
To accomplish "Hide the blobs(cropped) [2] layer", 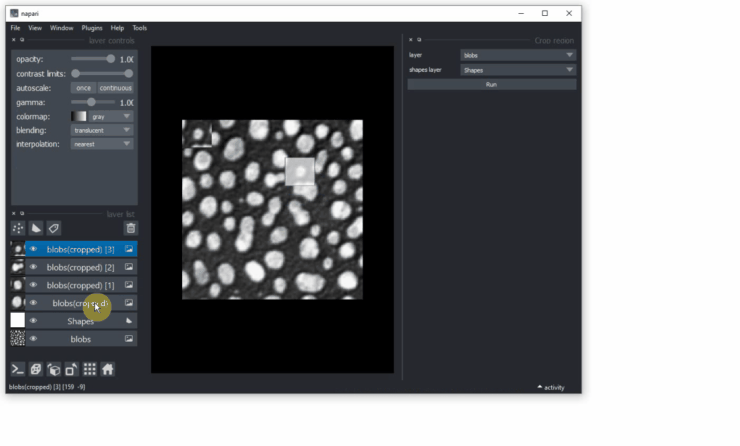I will [33, 267].
